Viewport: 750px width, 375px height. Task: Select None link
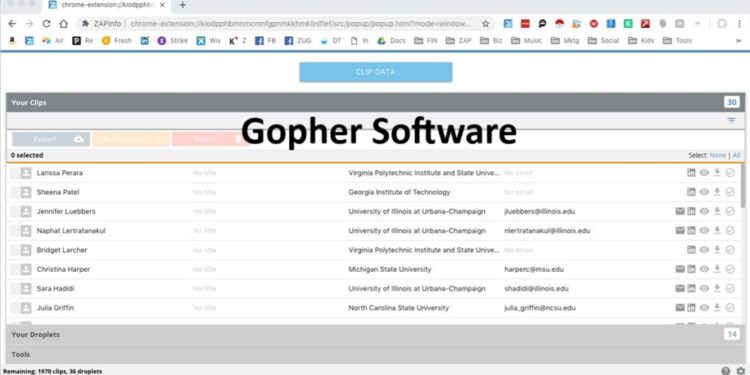pos(717,155)
